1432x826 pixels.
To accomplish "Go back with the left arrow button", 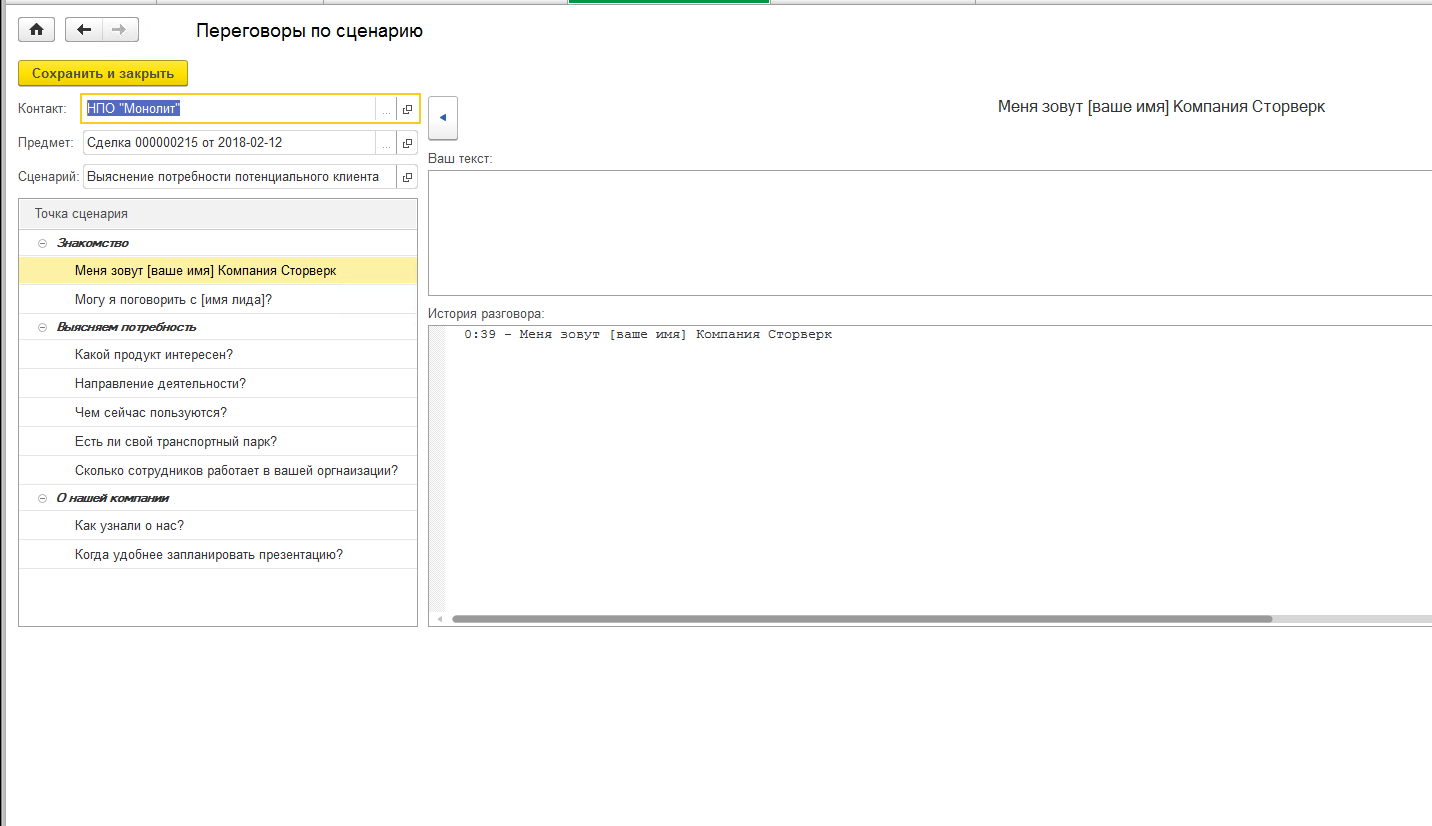I will point(84,30).
